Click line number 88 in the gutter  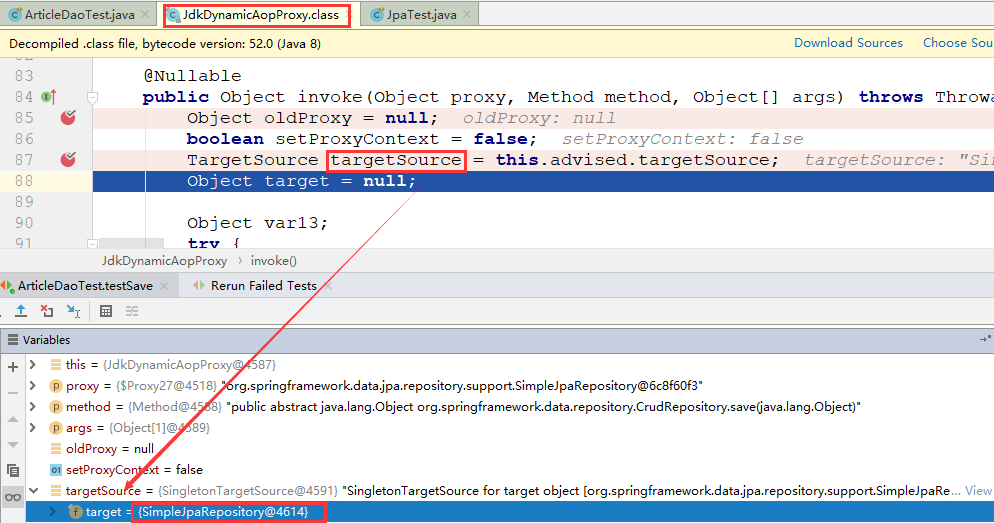[x=23, y=181]
